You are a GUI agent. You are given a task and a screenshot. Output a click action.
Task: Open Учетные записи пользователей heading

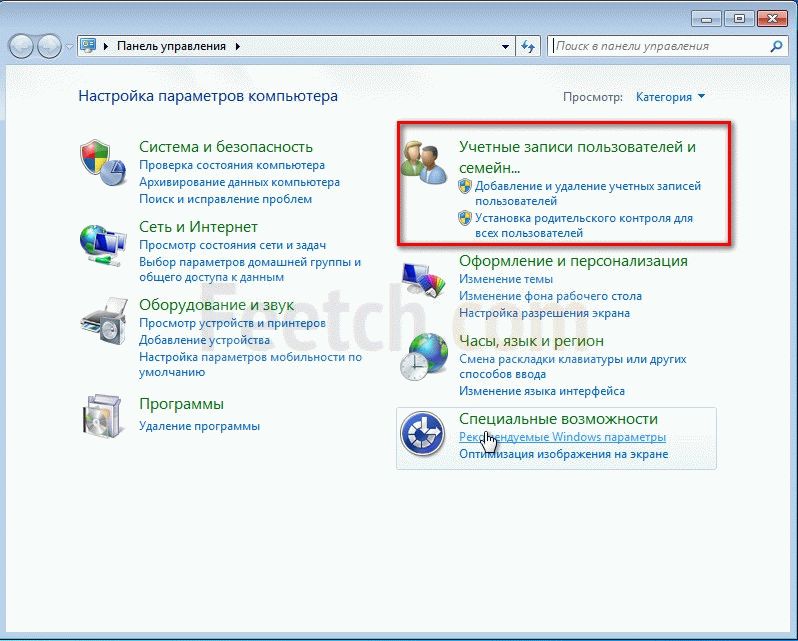577,157
